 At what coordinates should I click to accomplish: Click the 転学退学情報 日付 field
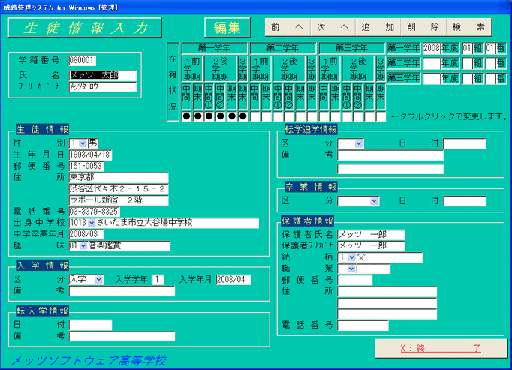point(464,144)
